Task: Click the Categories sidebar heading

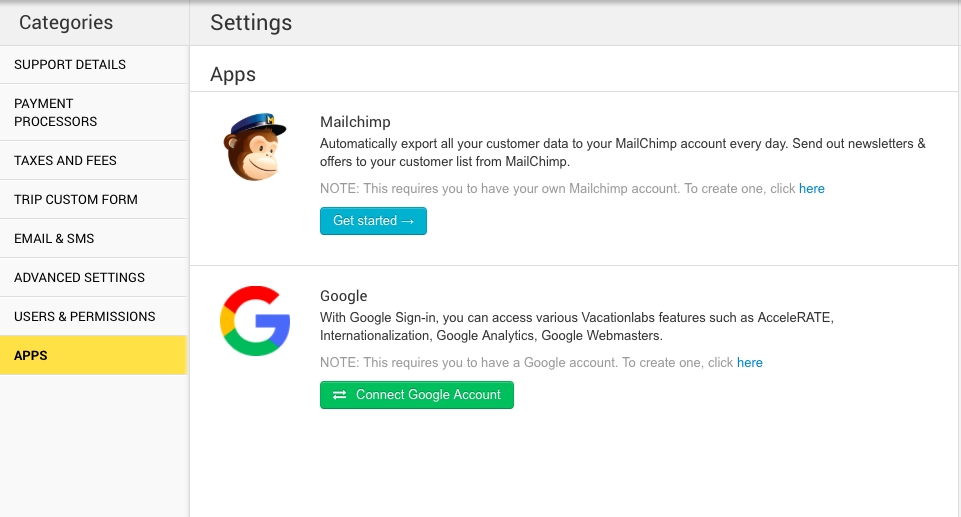Action: point(66,22)
